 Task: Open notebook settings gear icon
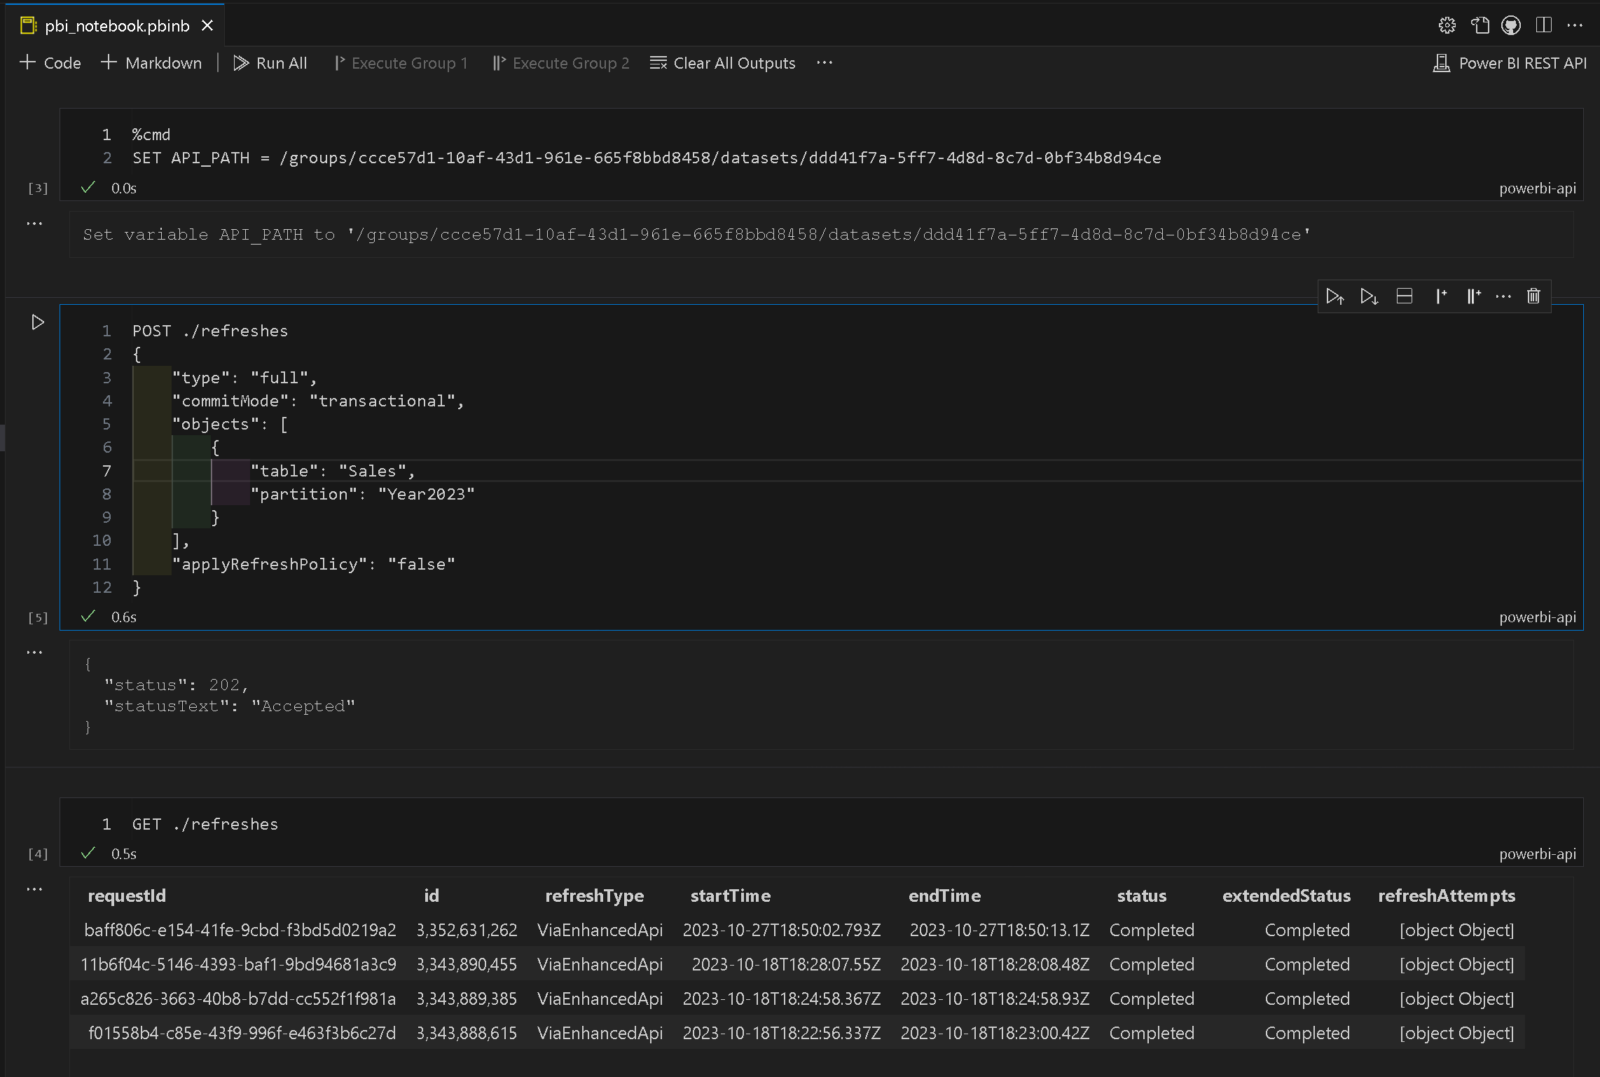[x=1447, y=25]
